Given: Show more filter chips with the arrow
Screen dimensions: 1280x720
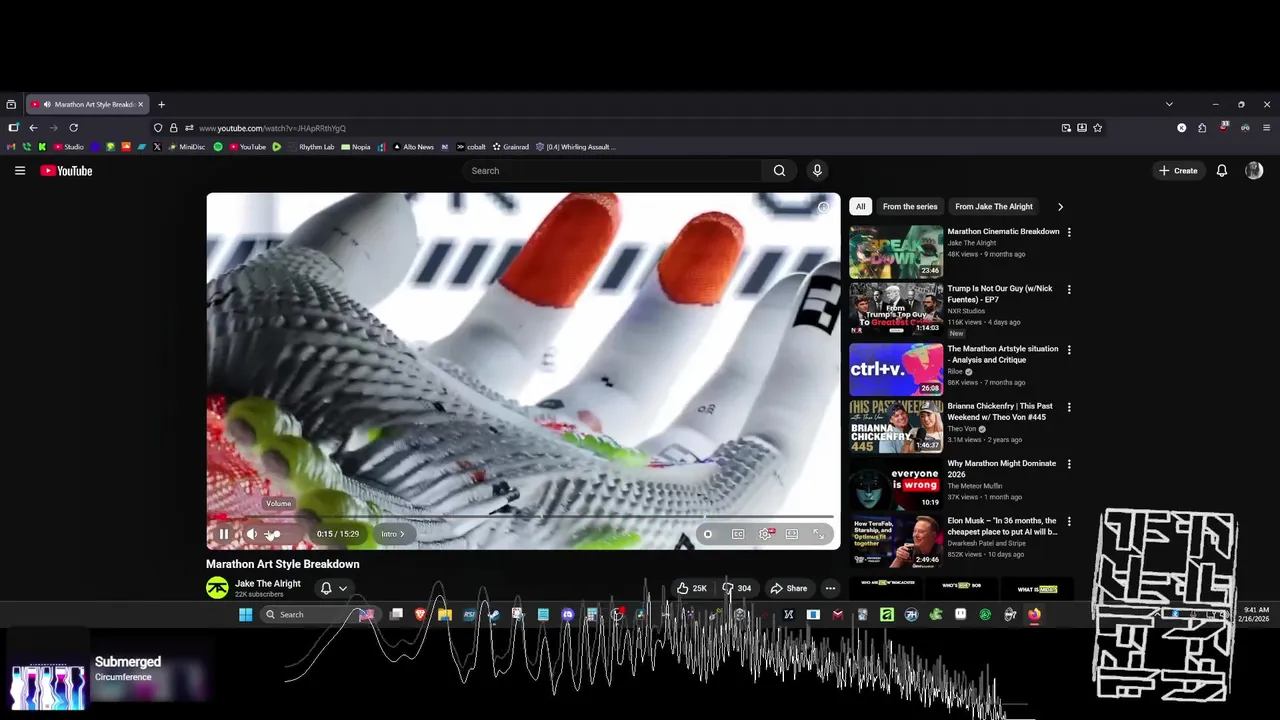Looking at the screenshot, I should coord(1060,207).
